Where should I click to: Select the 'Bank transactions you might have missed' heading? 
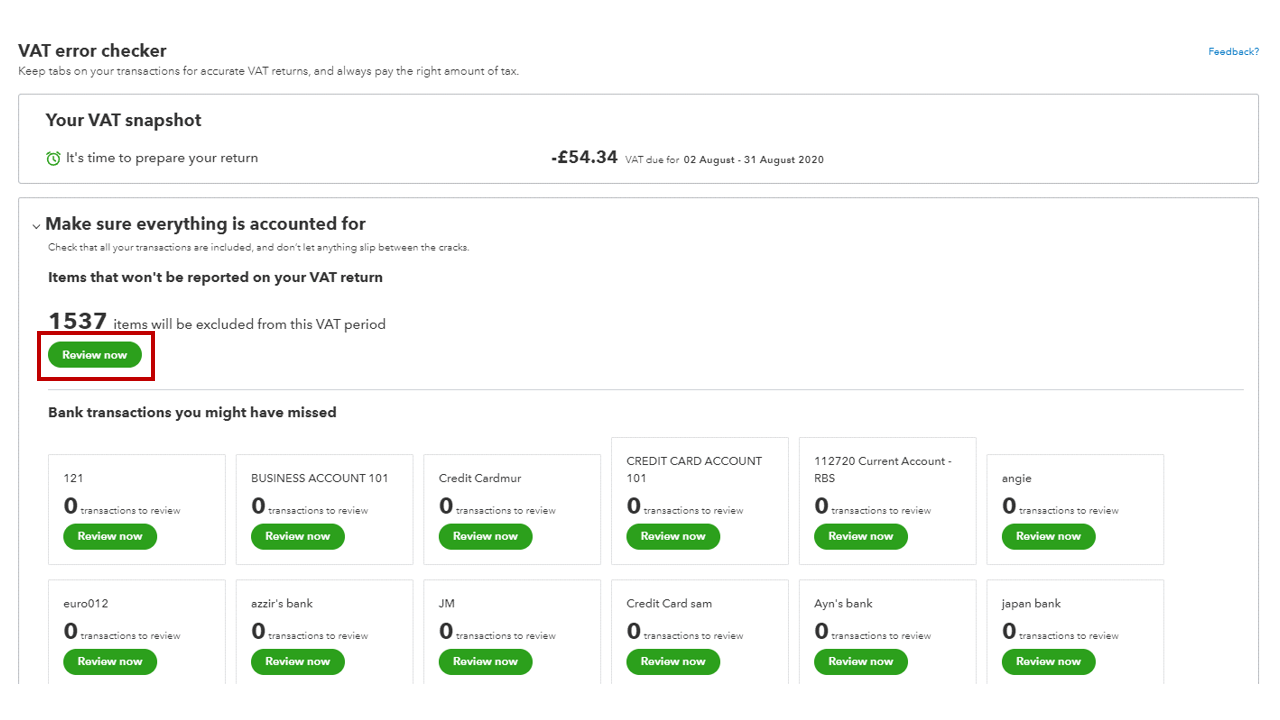pos(192,412)
